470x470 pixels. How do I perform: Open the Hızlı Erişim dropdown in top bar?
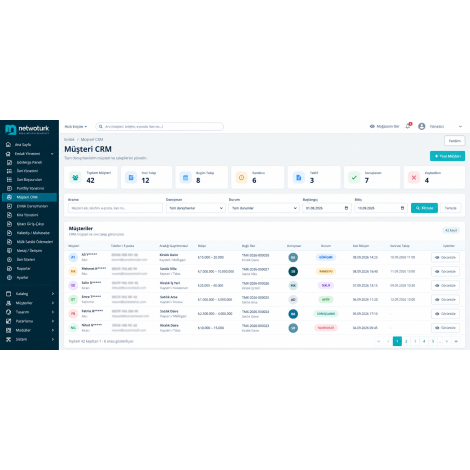click(x=76, y=127)
